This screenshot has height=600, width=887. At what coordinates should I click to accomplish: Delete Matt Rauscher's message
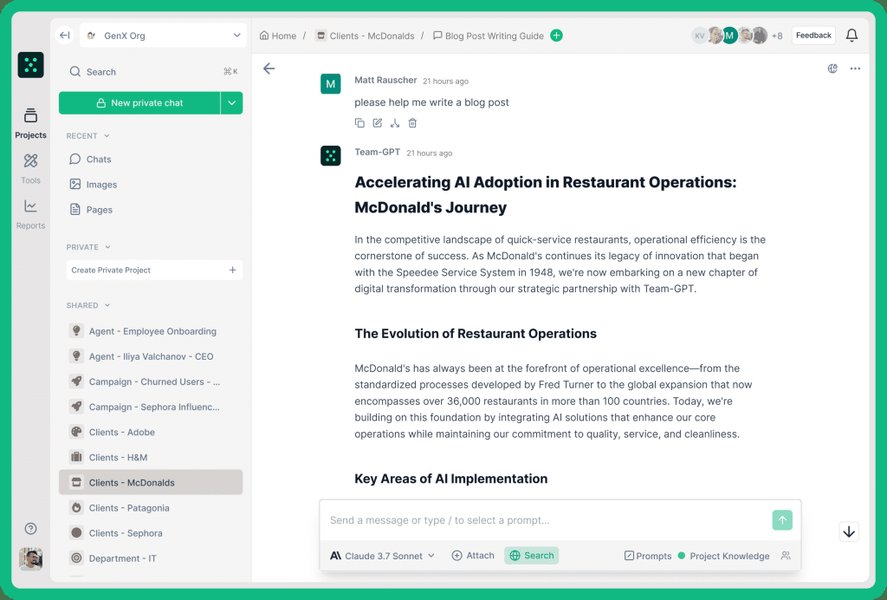412,123
